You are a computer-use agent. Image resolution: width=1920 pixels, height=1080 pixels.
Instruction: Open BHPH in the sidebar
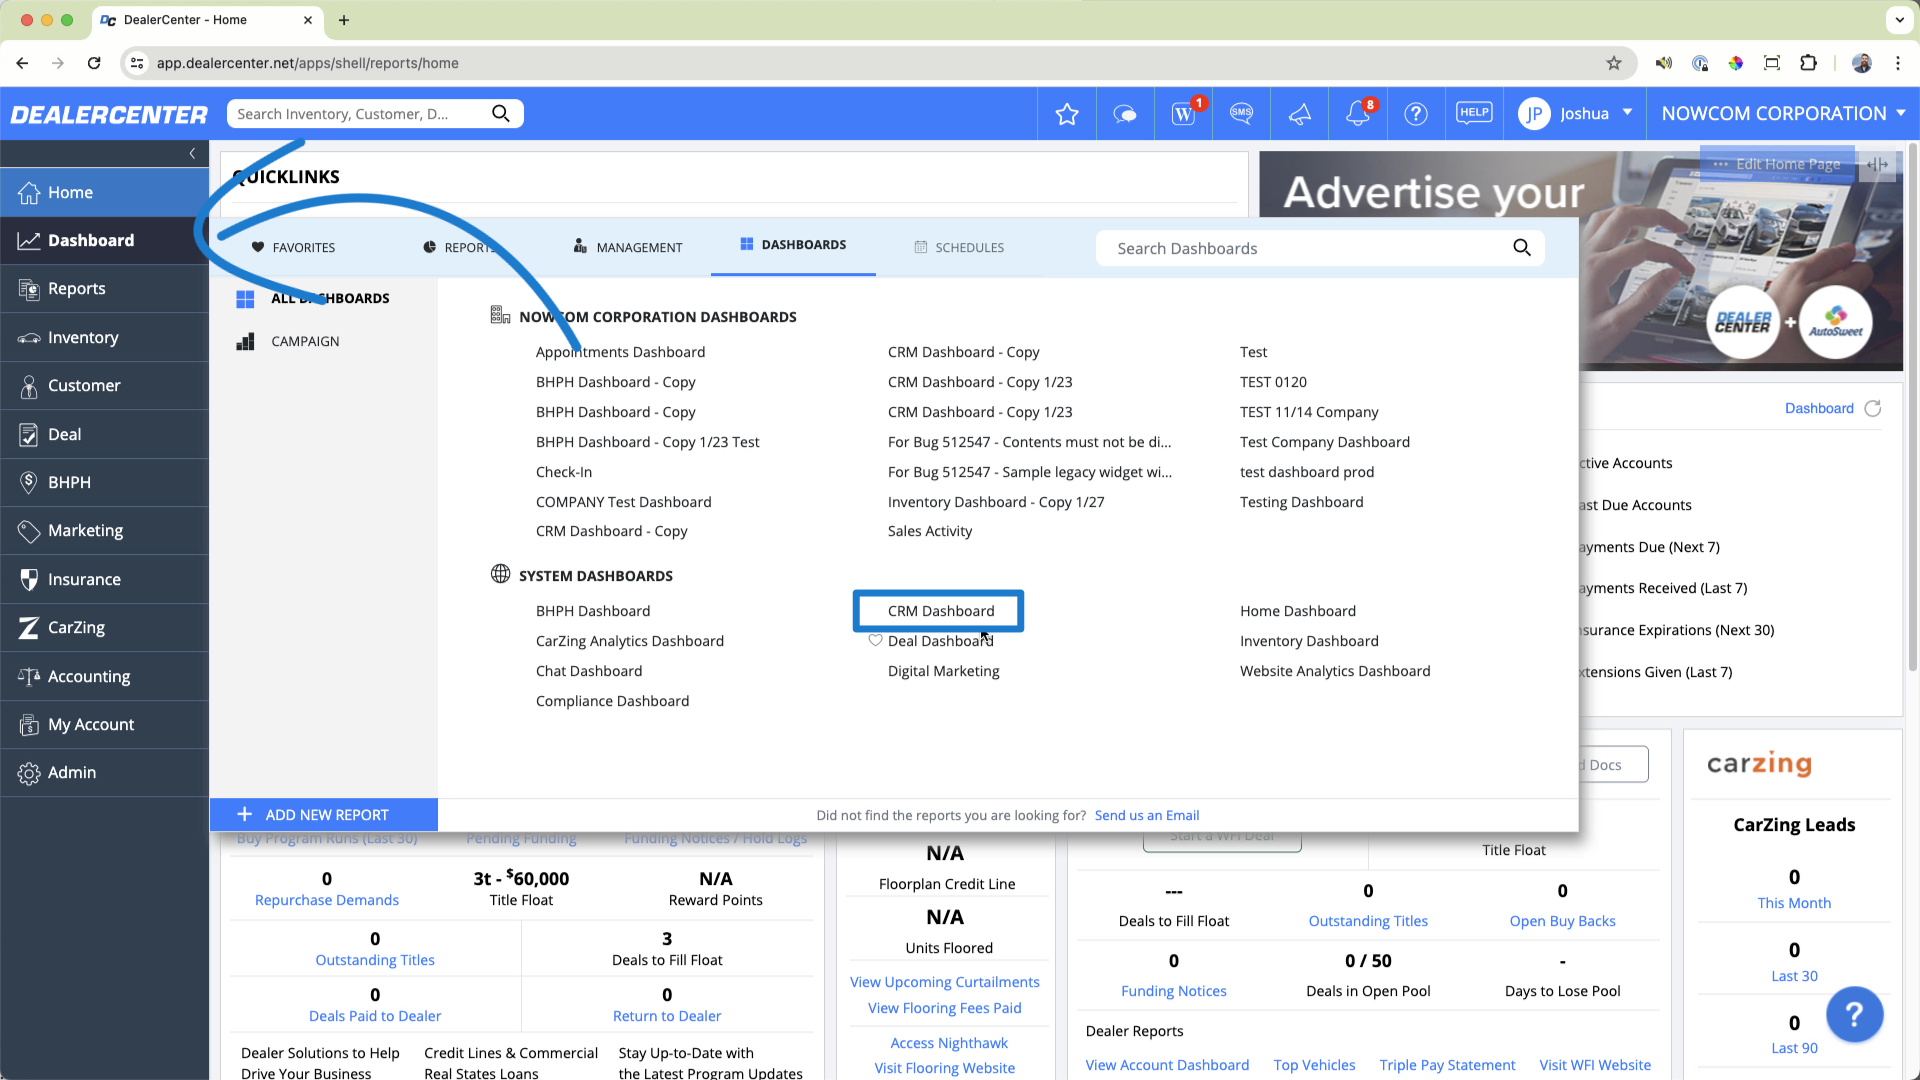click(x=105, y=483)
